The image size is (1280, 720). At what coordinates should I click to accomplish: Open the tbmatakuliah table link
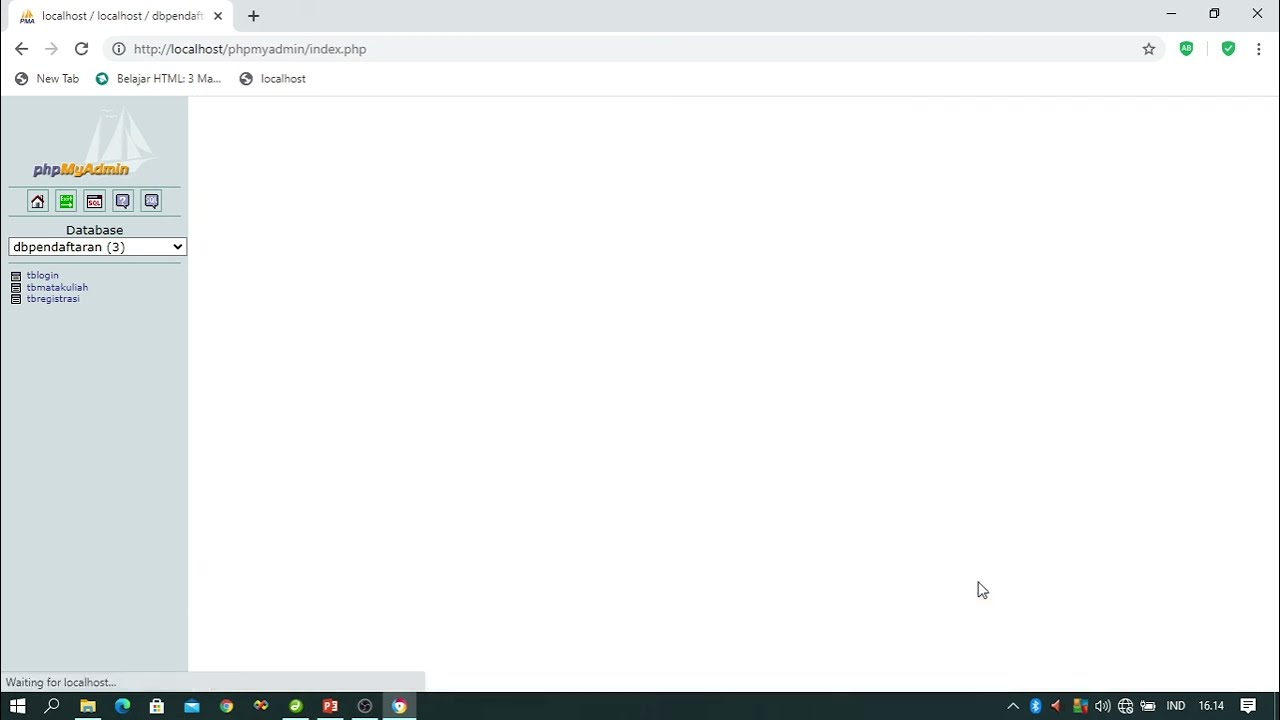(57, 287)
